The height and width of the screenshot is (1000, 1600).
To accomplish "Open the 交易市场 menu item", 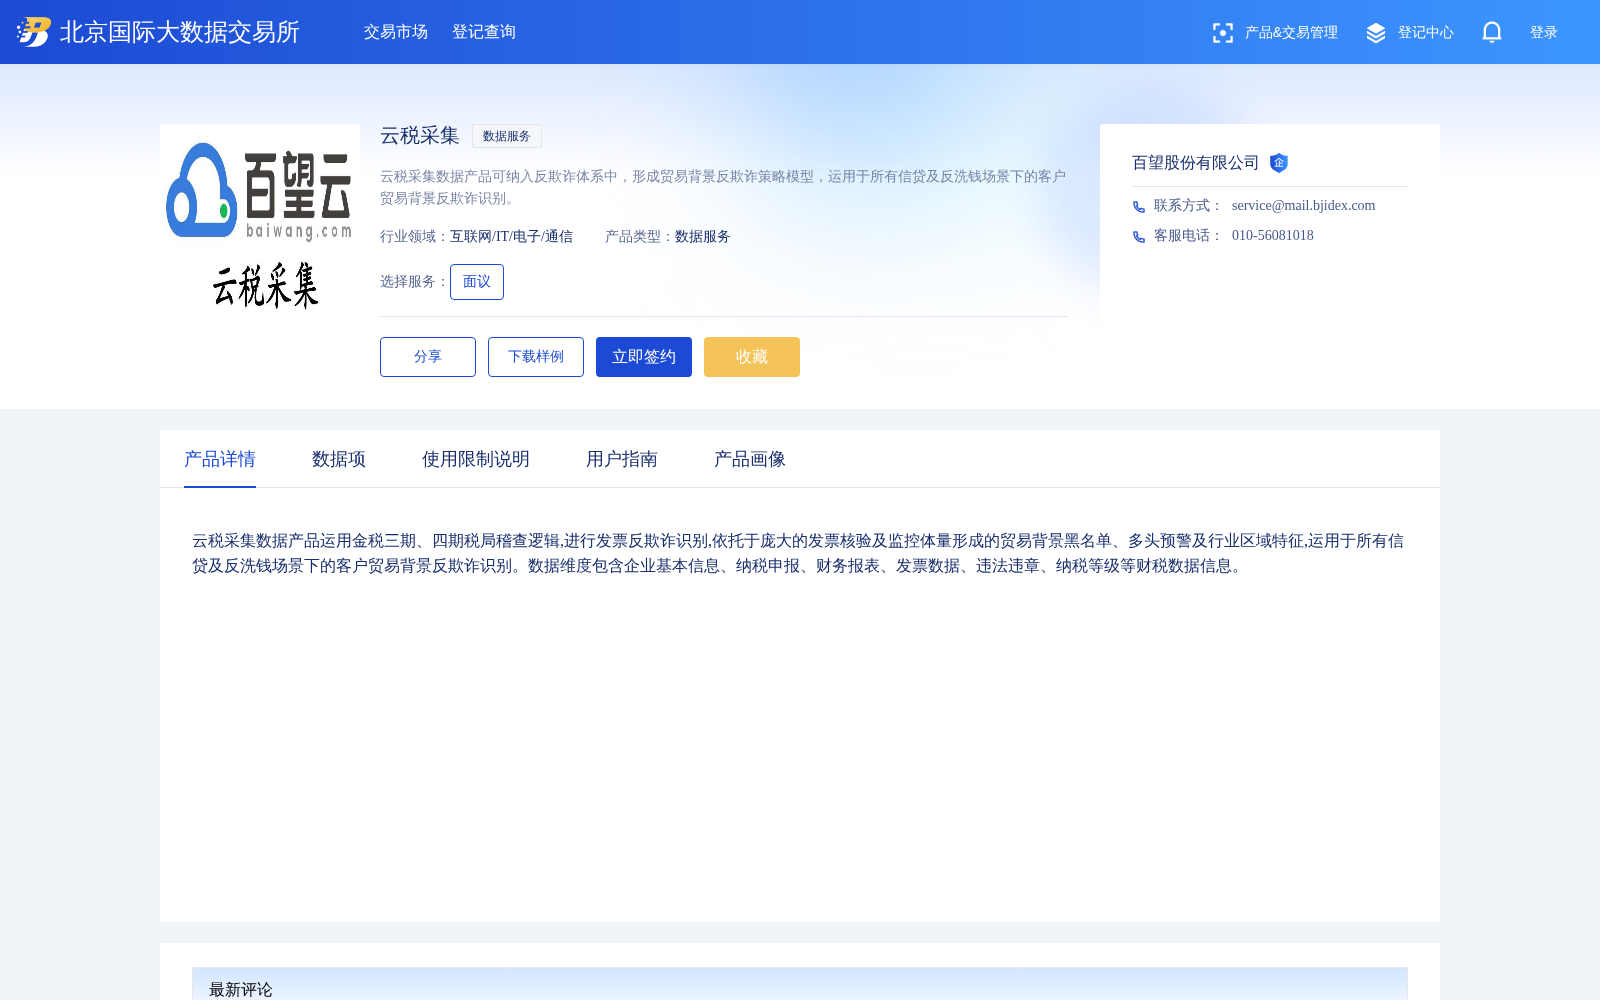I will pyautogui.click(x=396, y=32).
